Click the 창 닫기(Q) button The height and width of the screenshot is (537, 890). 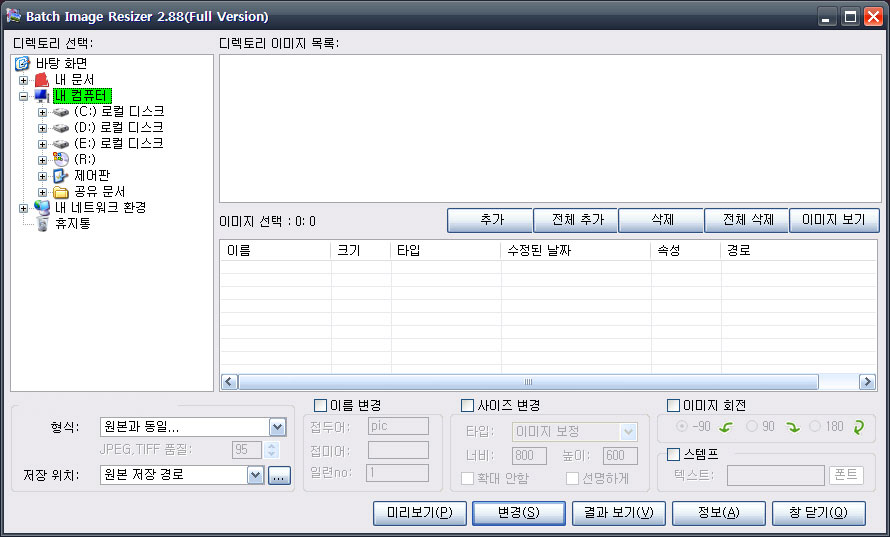[x=818, y=513]
